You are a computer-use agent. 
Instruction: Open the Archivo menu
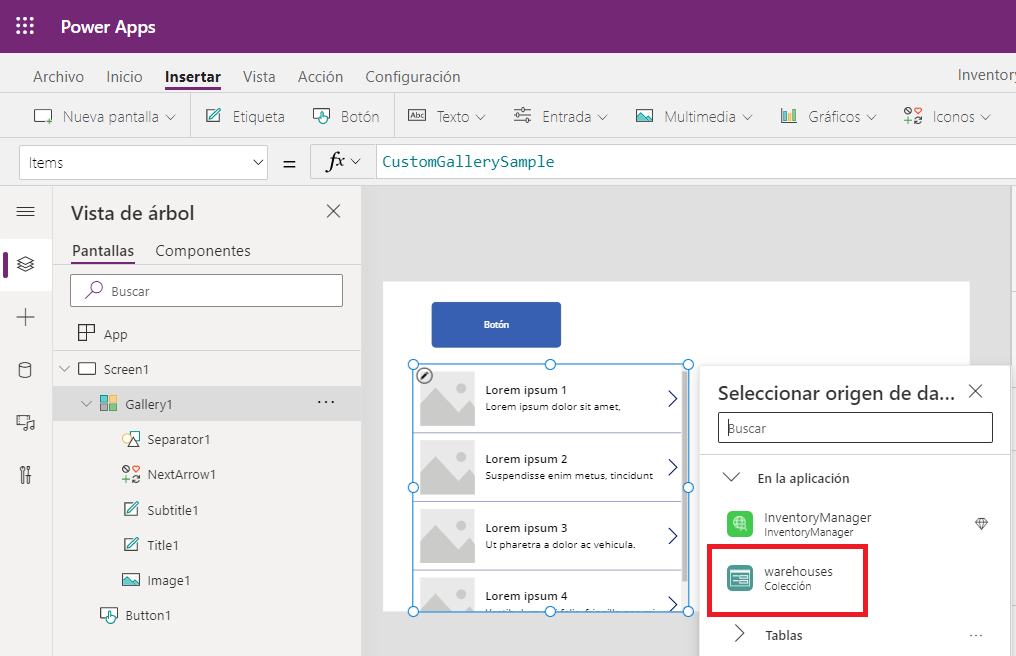58,76
